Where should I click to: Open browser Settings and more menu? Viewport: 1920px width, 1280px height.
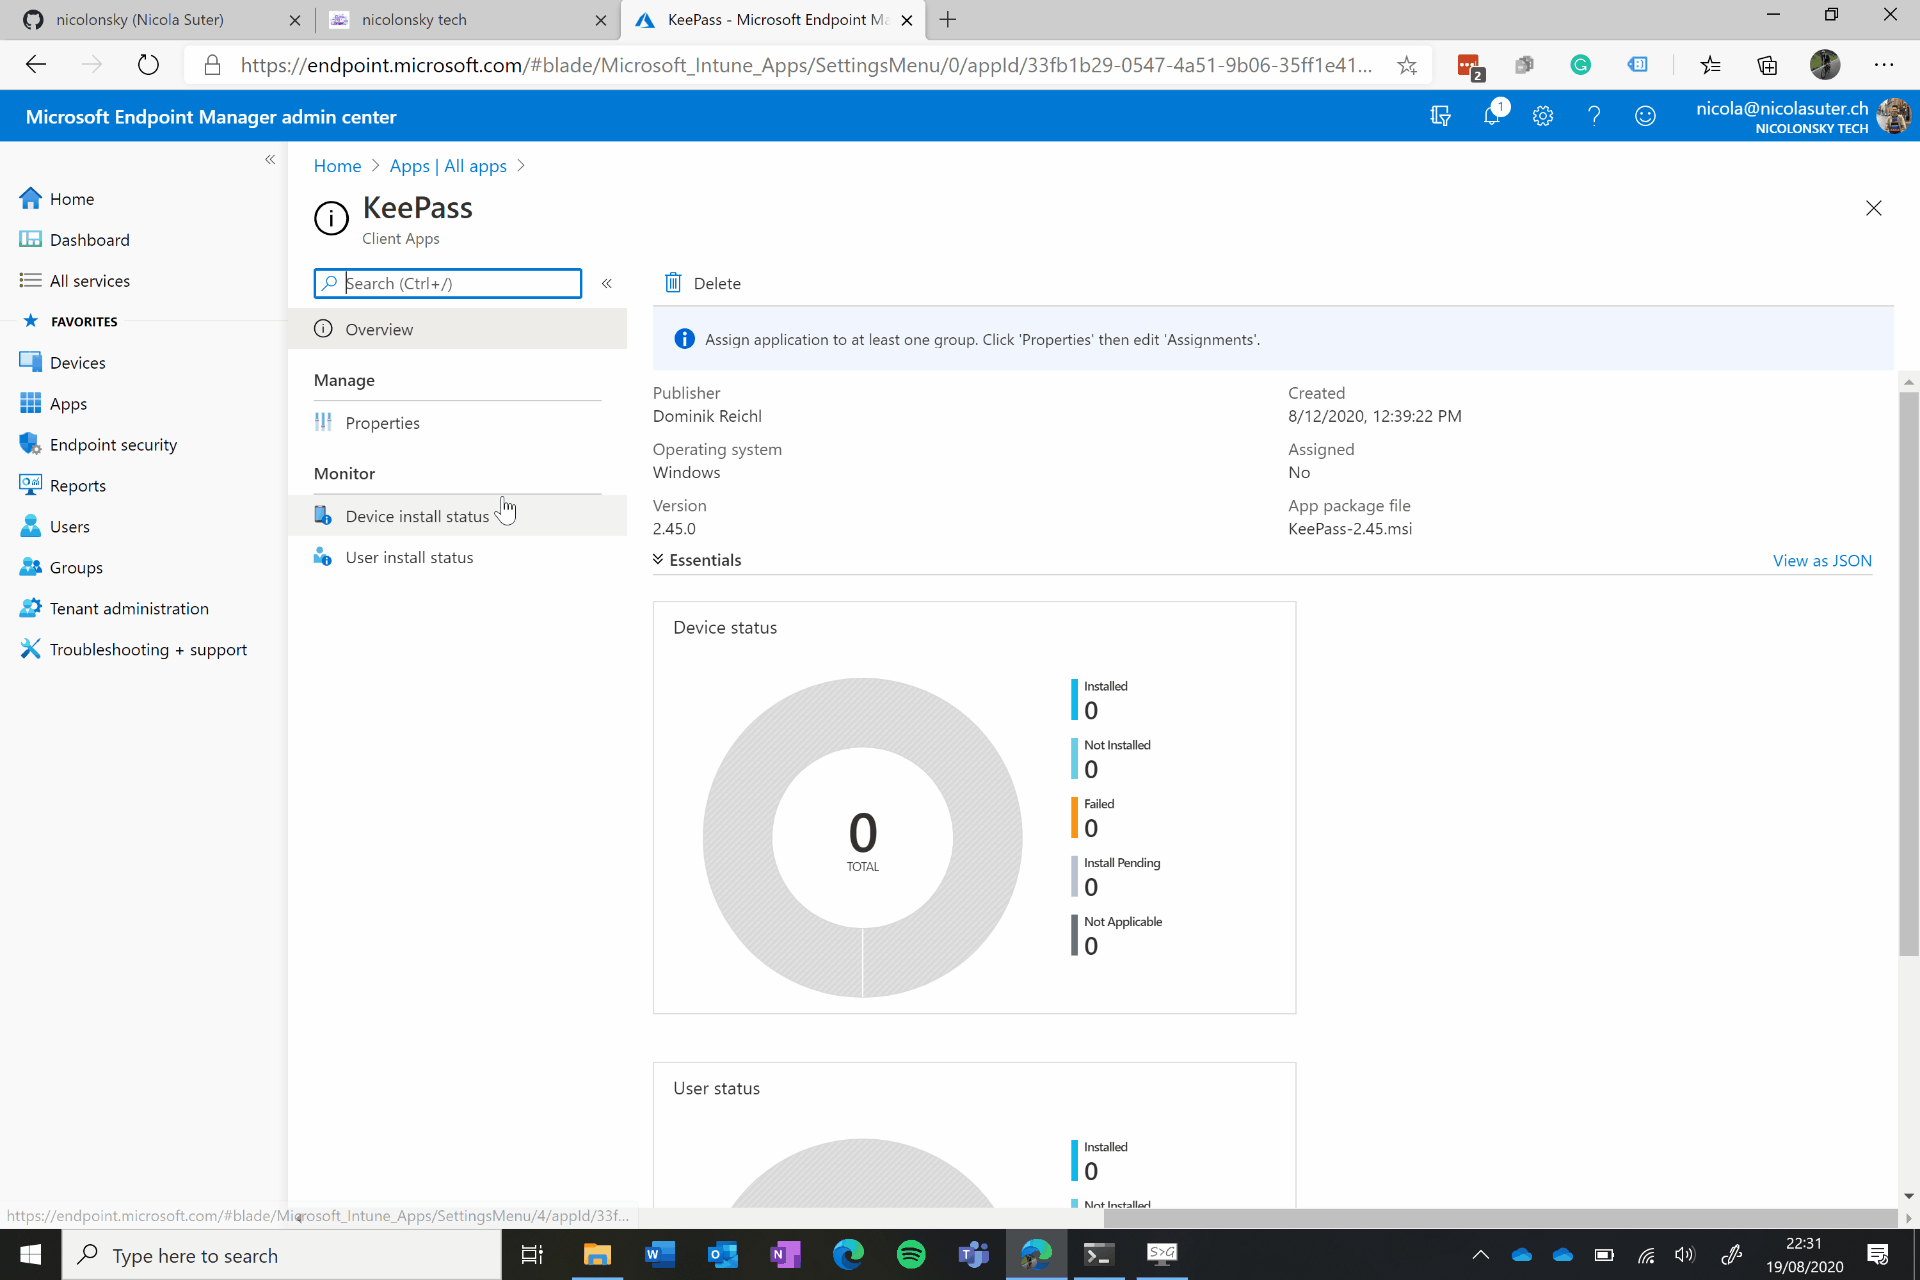point(1884,65)
